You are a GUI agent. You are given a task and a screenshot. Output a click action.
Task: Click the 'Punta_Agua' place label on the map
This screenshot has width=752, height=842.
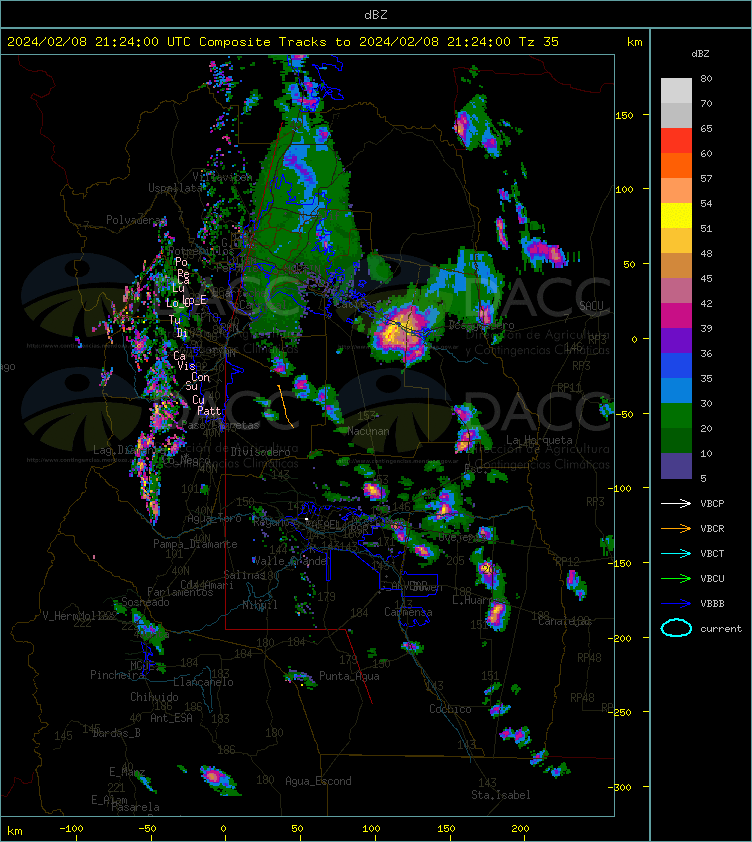point(349,676)
